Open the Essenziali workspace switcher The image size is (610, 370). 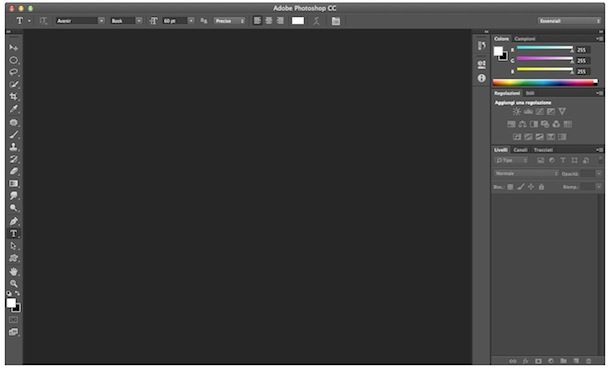570,21
